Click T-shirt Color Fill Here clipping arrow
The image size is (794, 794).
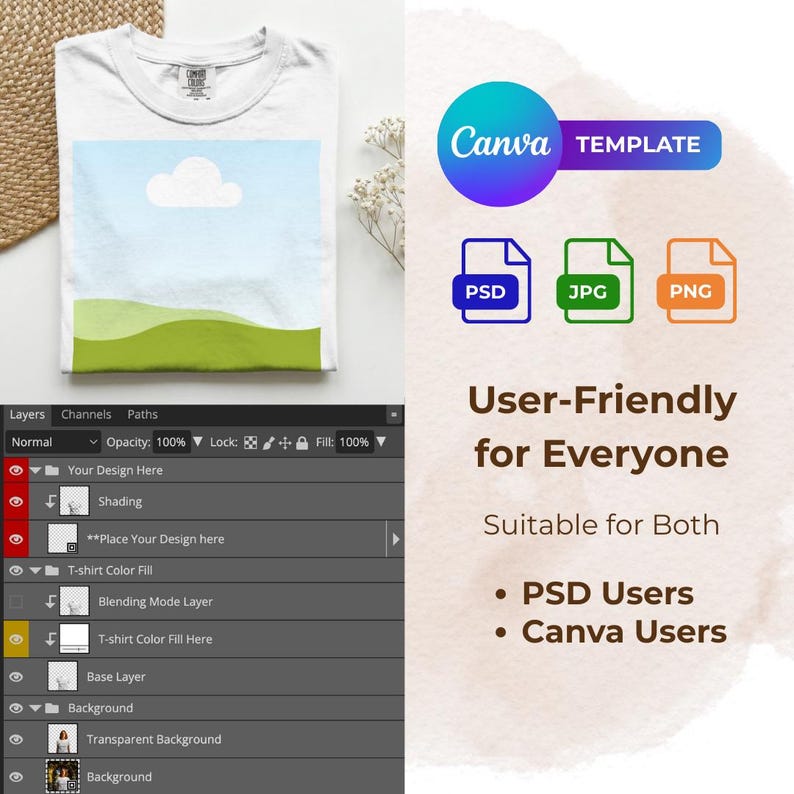tap(51, 639)
